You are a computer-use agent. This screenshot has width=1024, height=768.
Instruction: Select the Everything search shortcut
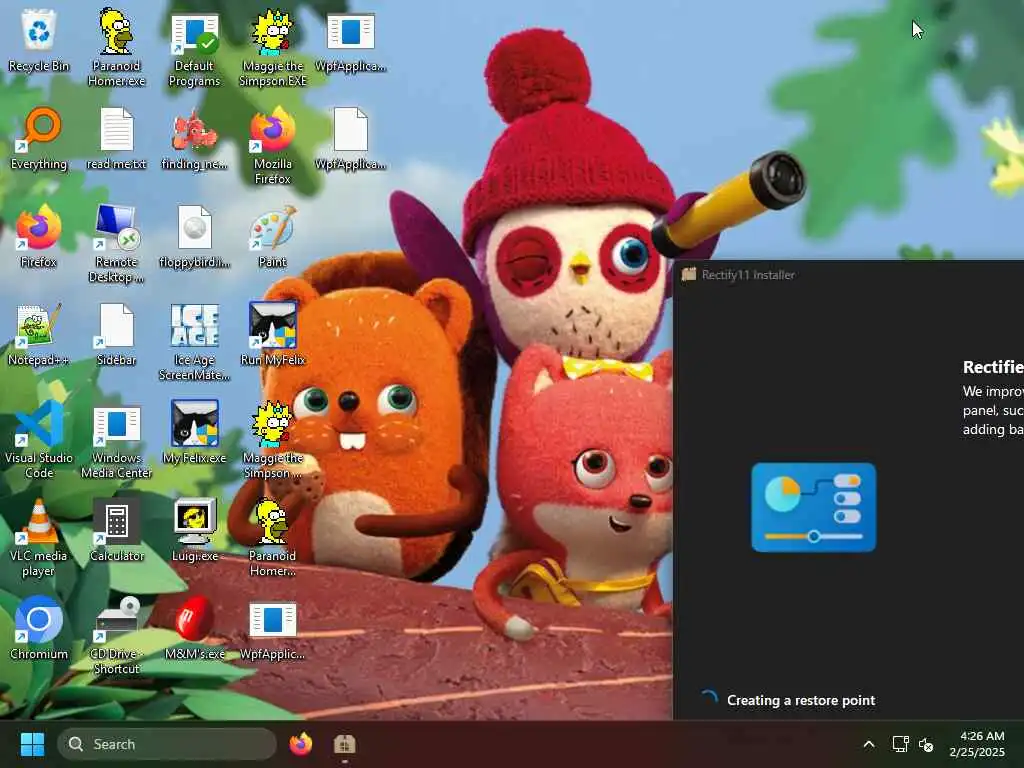pyautogui.click(x=39, y=138)
